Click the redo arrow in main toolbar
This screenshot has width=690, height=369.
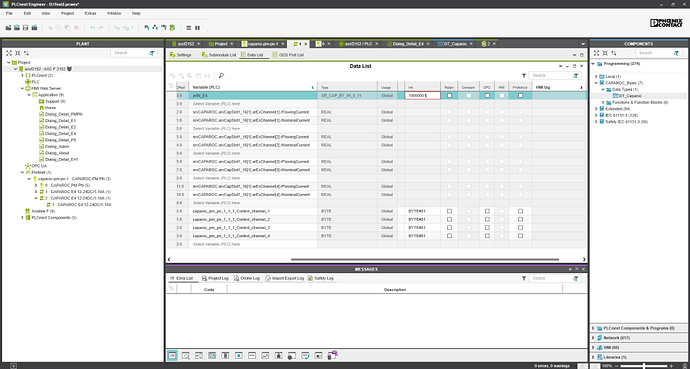click(x=101, y=28)
